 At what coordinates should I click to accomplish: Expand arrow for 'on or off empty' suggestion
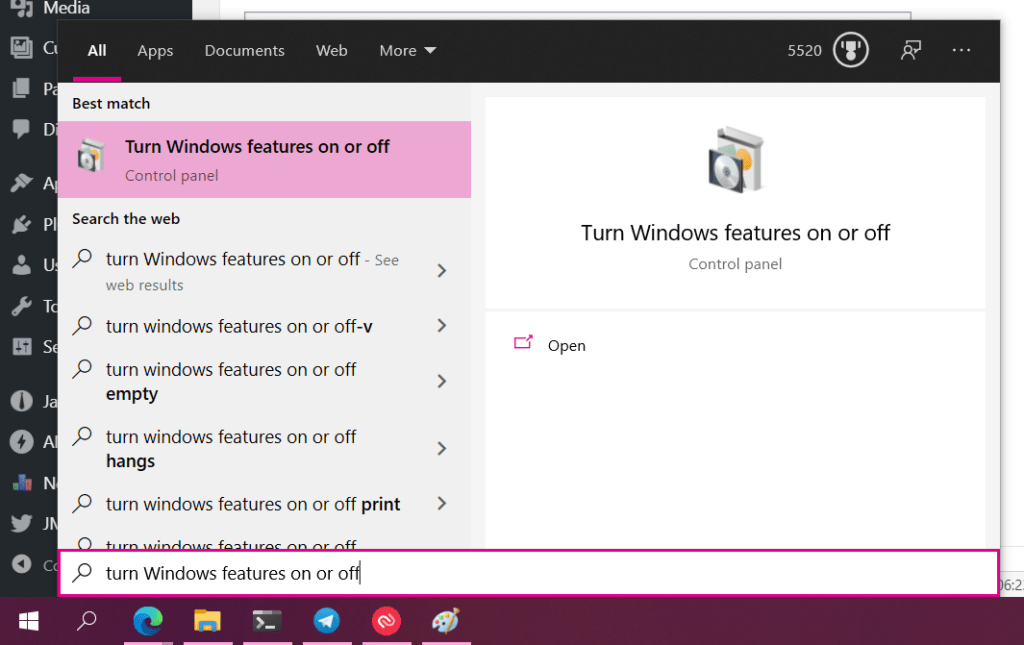coord(442,381)
